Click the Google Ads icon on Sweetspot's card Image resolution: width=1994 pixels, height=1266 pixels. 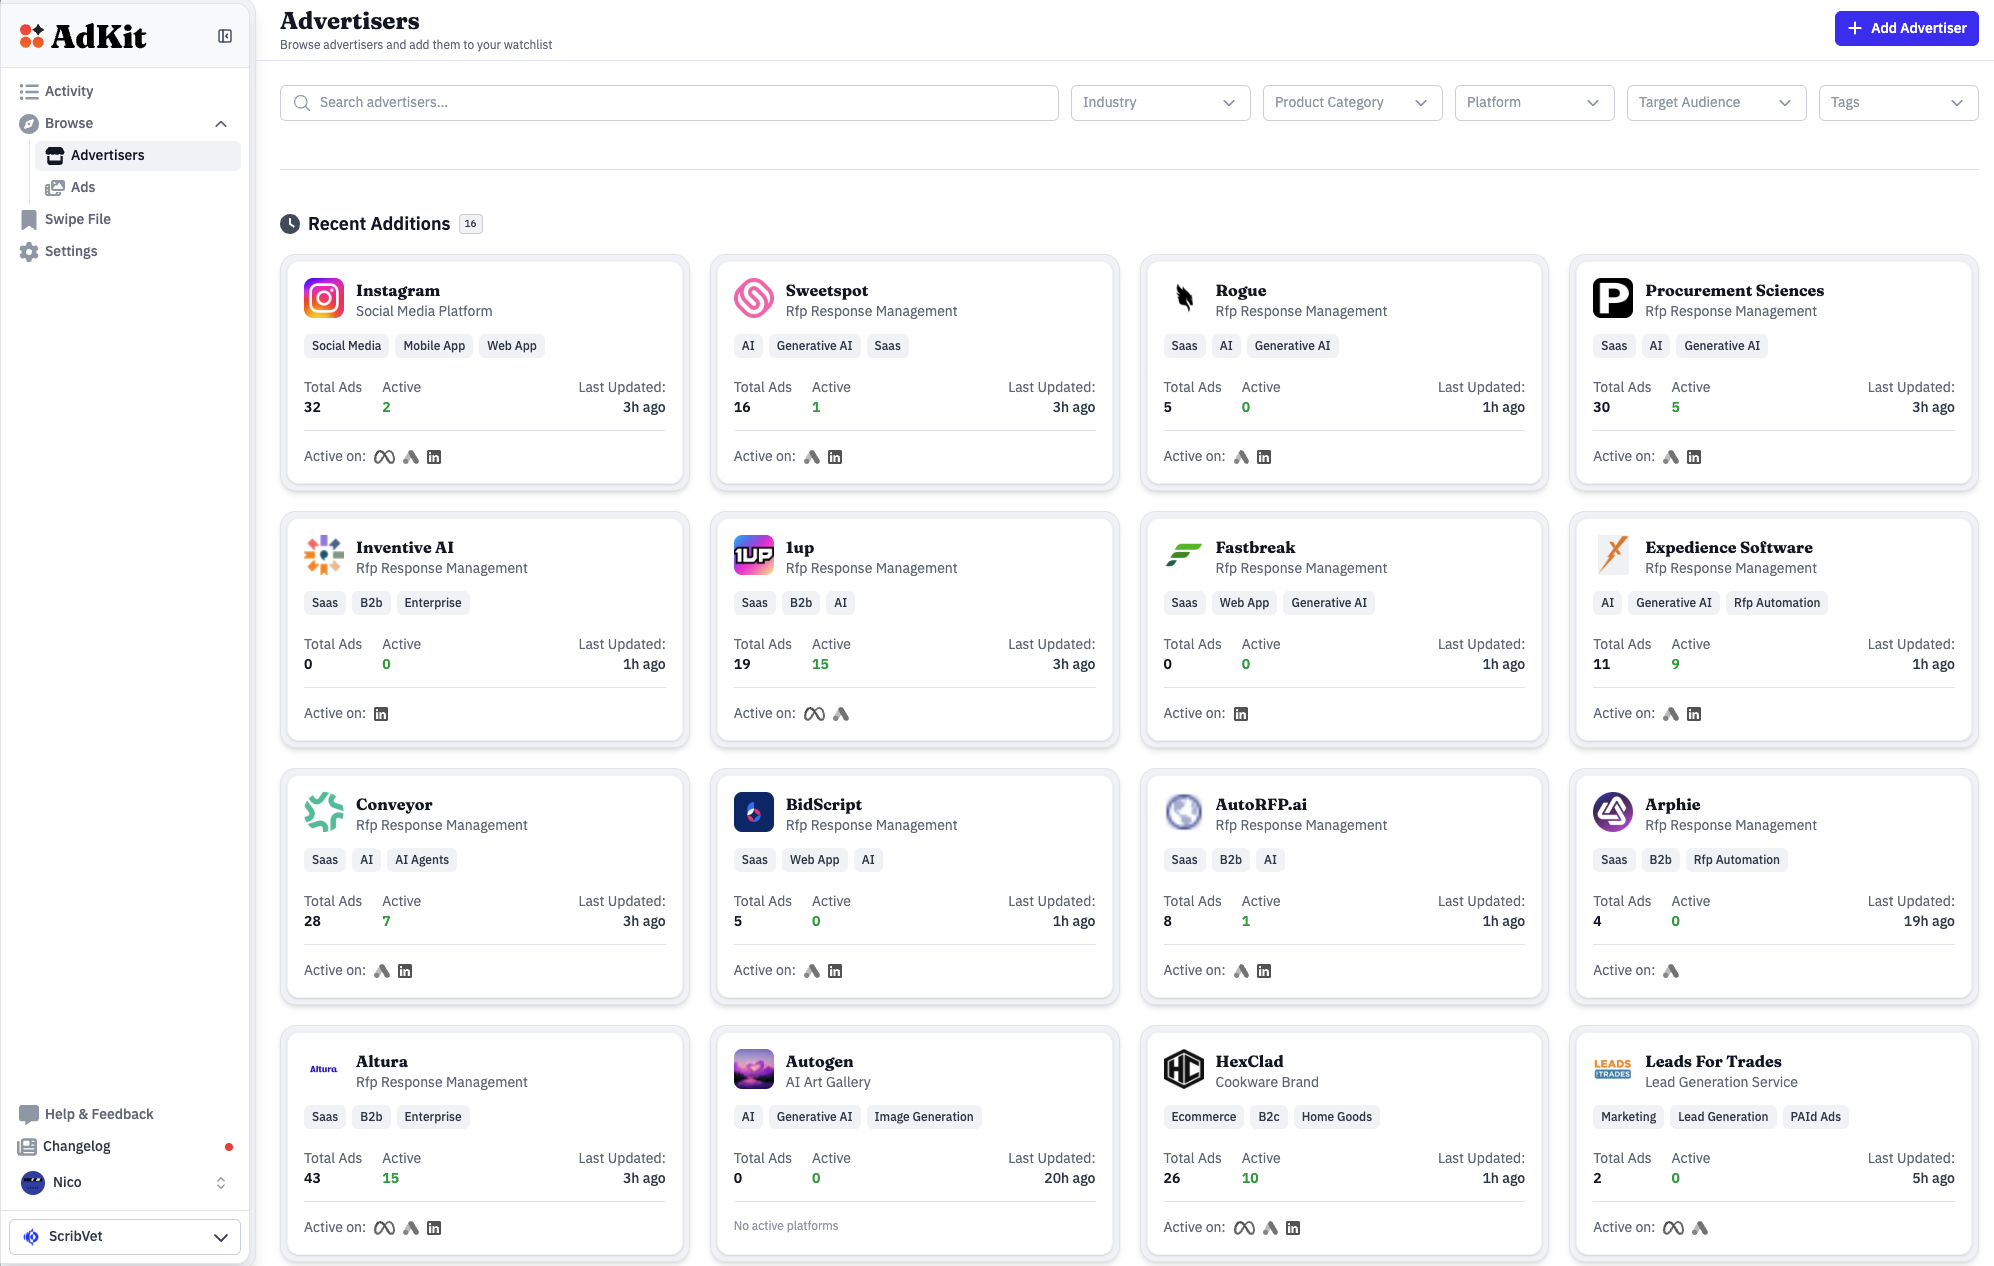811,457
